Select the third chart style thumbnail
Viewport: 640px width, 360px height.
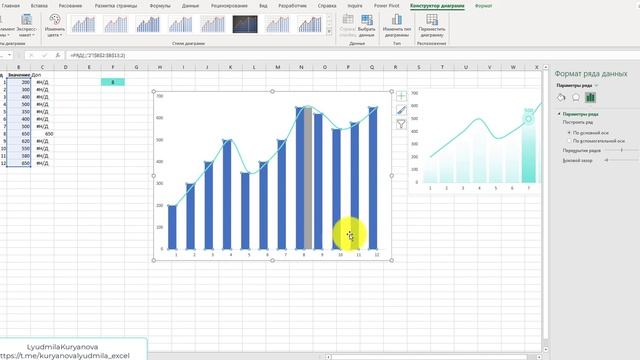click(x=148, y=24)
